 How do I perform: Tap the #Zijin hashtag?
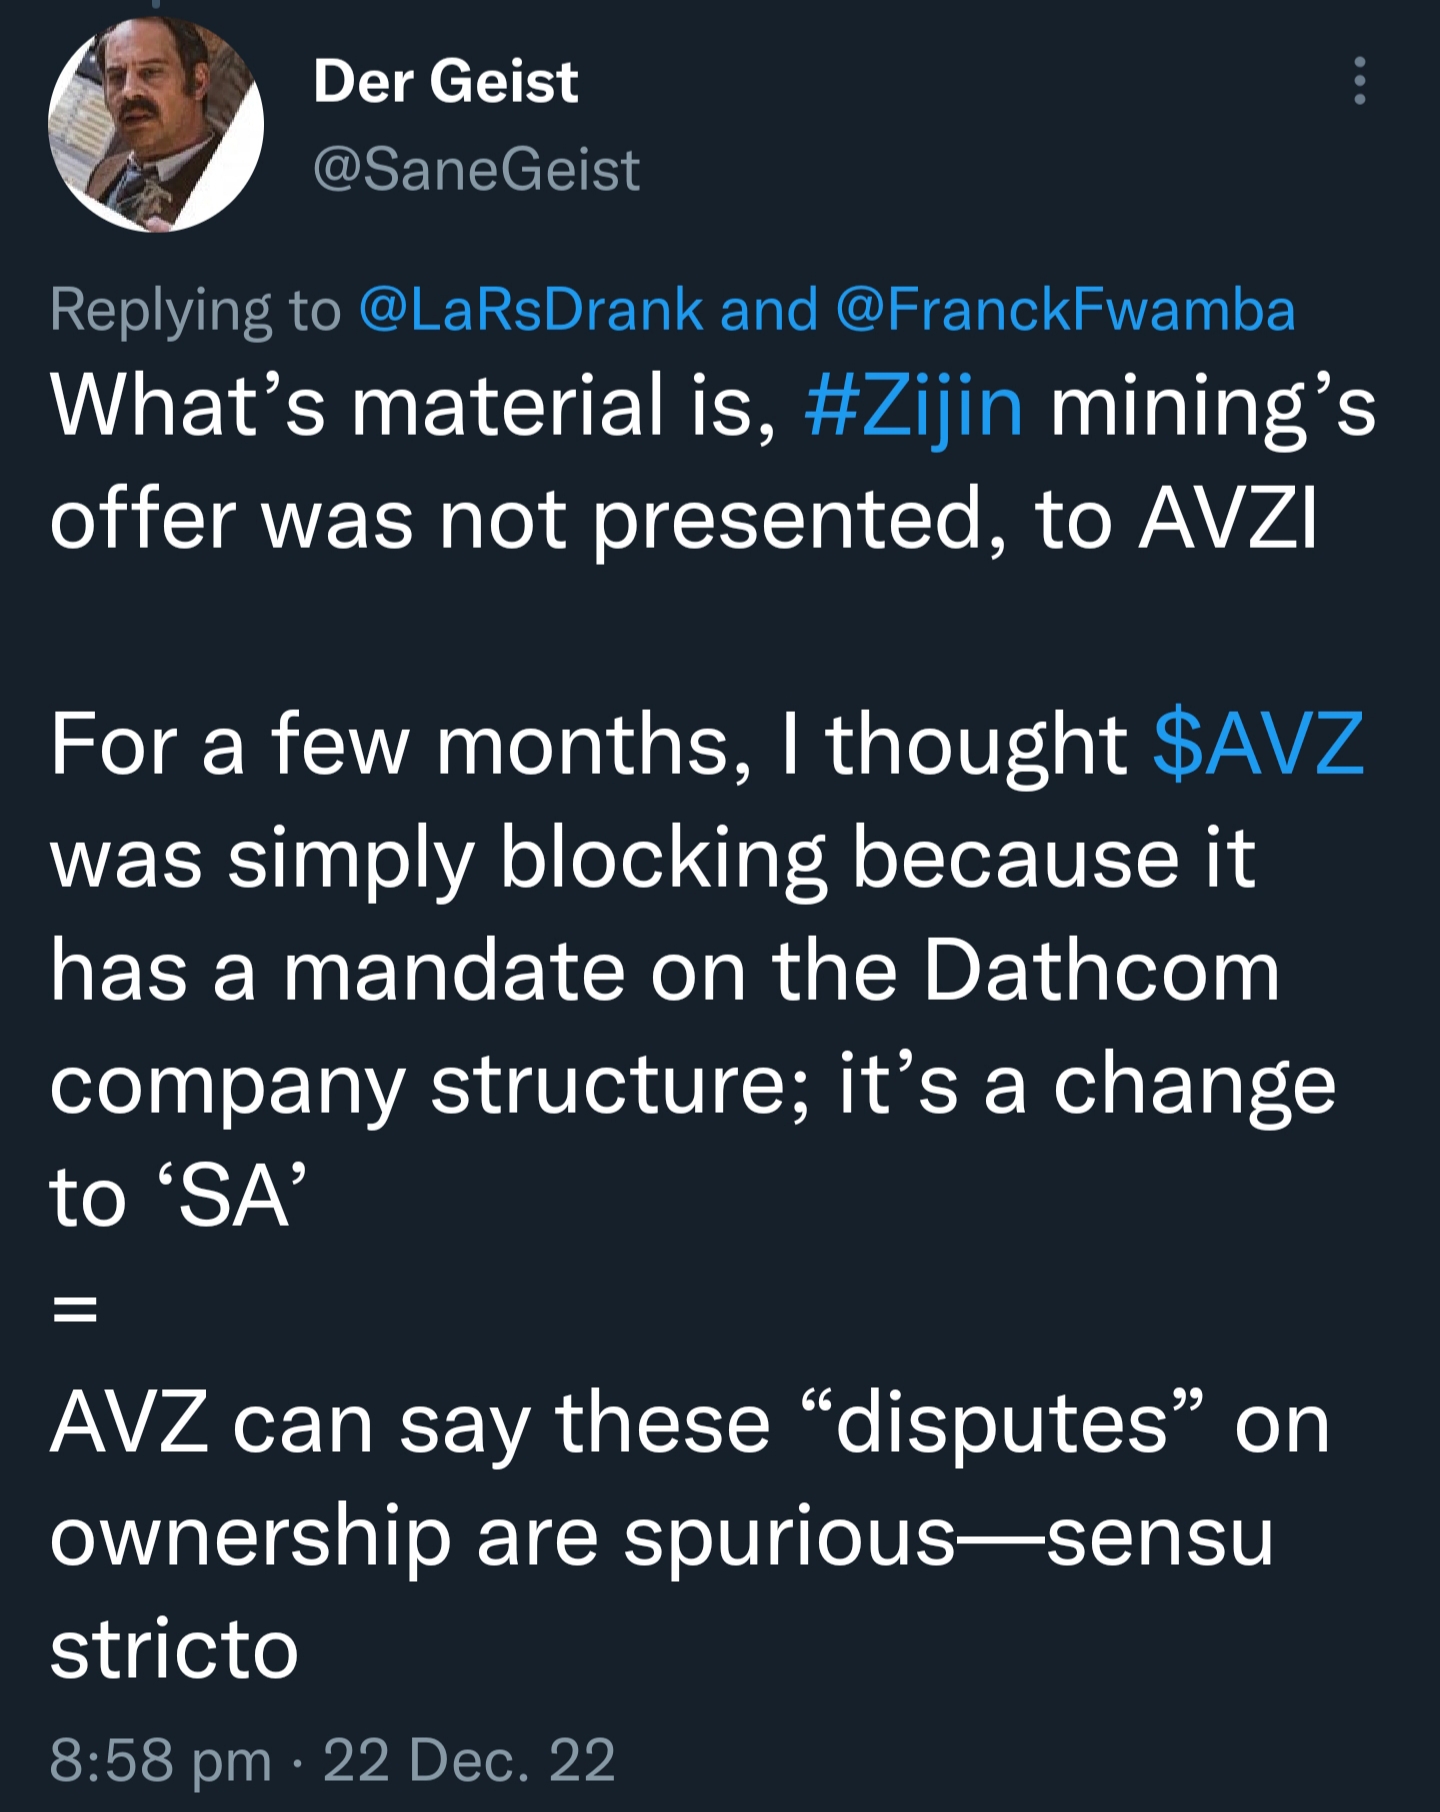[x=914, y=407]
